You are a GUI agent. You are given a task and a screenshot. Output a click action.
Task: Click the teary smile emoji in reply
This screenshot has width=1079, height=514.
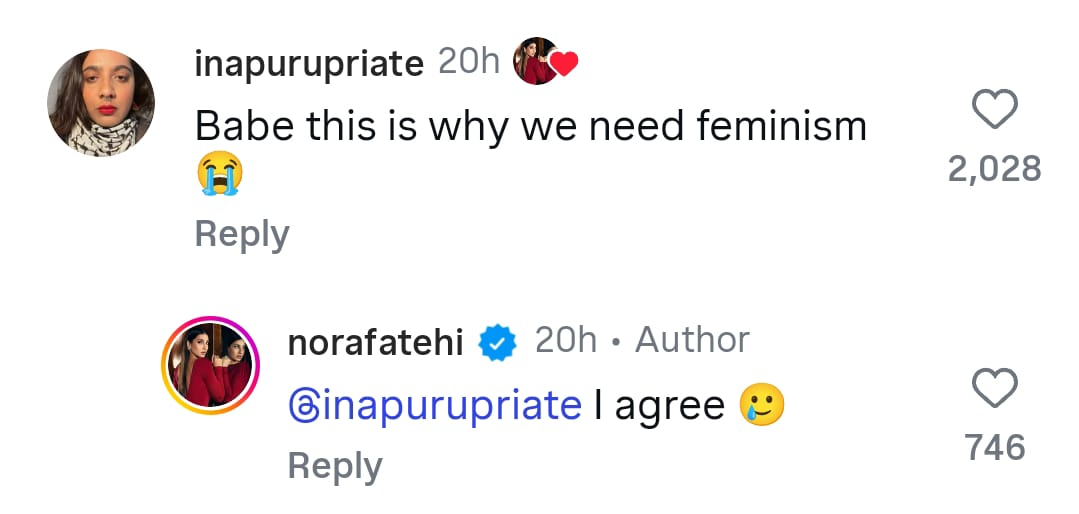(761, 405)
